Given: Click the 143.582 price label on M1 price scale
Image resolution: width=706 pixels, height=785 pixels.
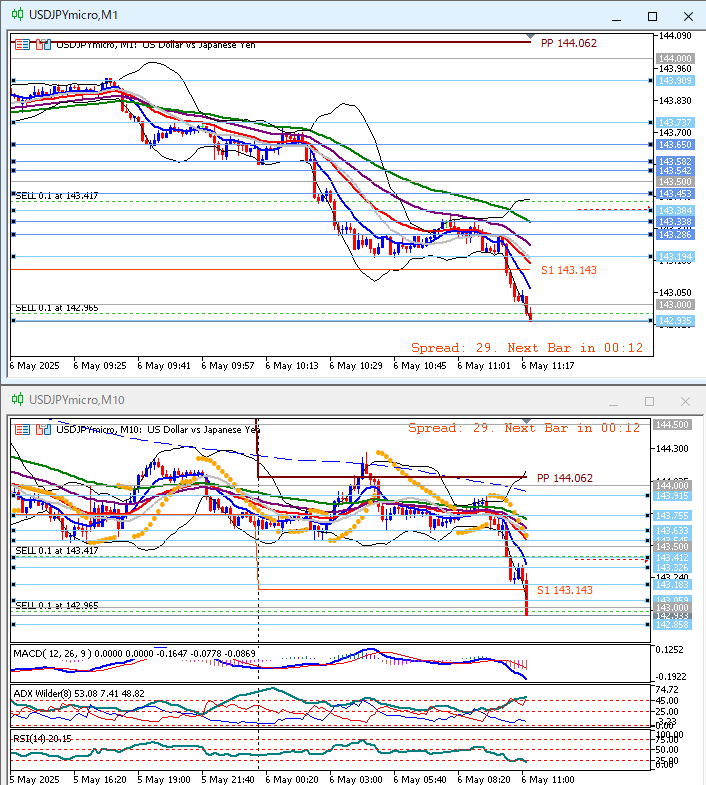Looking at the screenshot, I should point(675,161).
